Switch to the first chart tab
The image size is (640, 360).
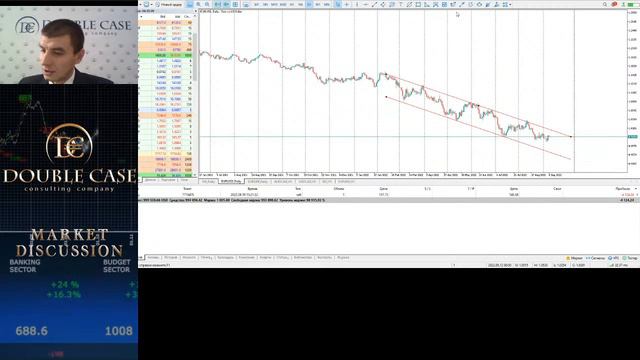point(208,182)
